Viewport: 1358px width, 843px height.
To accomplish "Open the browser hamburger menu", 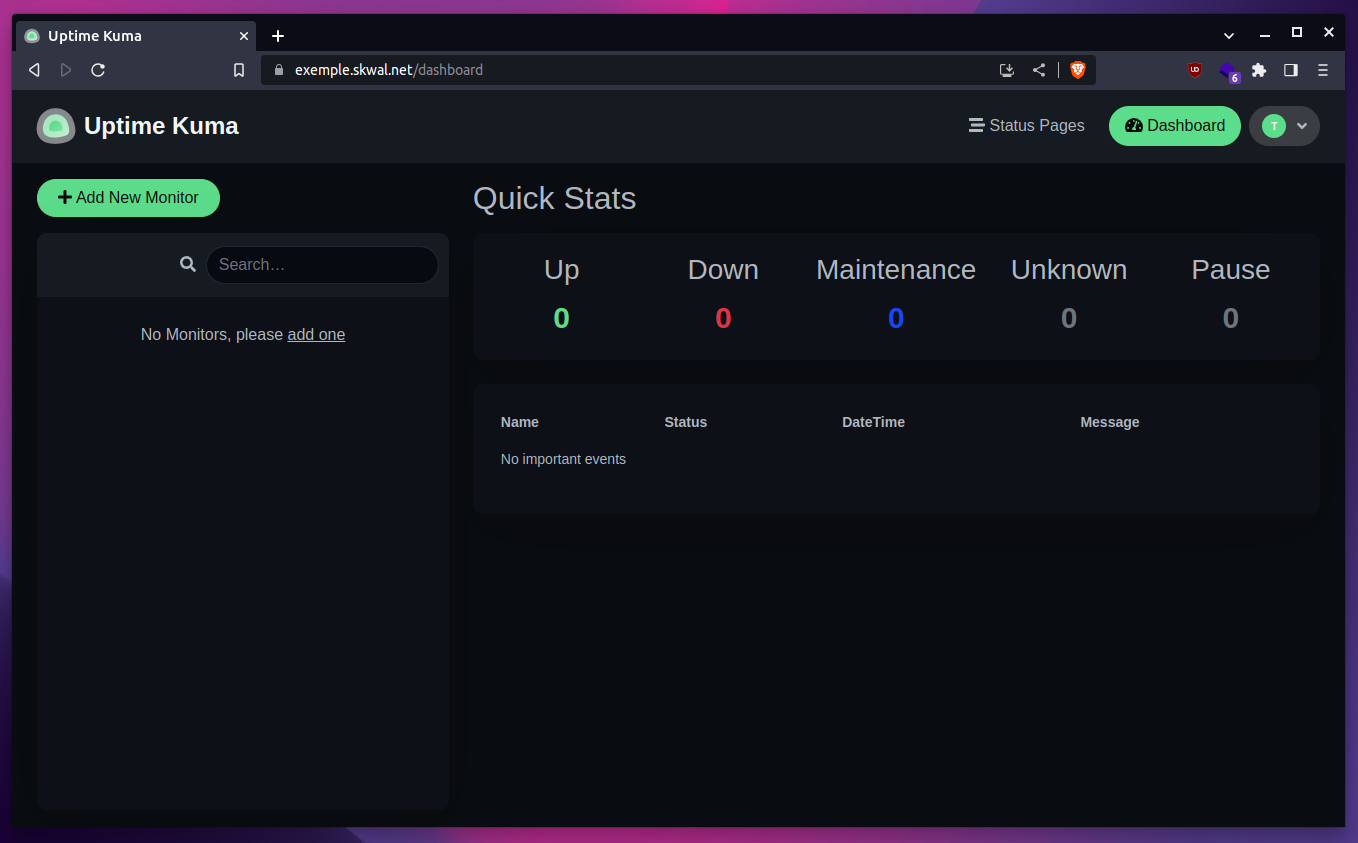I will tap(1323, 70).
